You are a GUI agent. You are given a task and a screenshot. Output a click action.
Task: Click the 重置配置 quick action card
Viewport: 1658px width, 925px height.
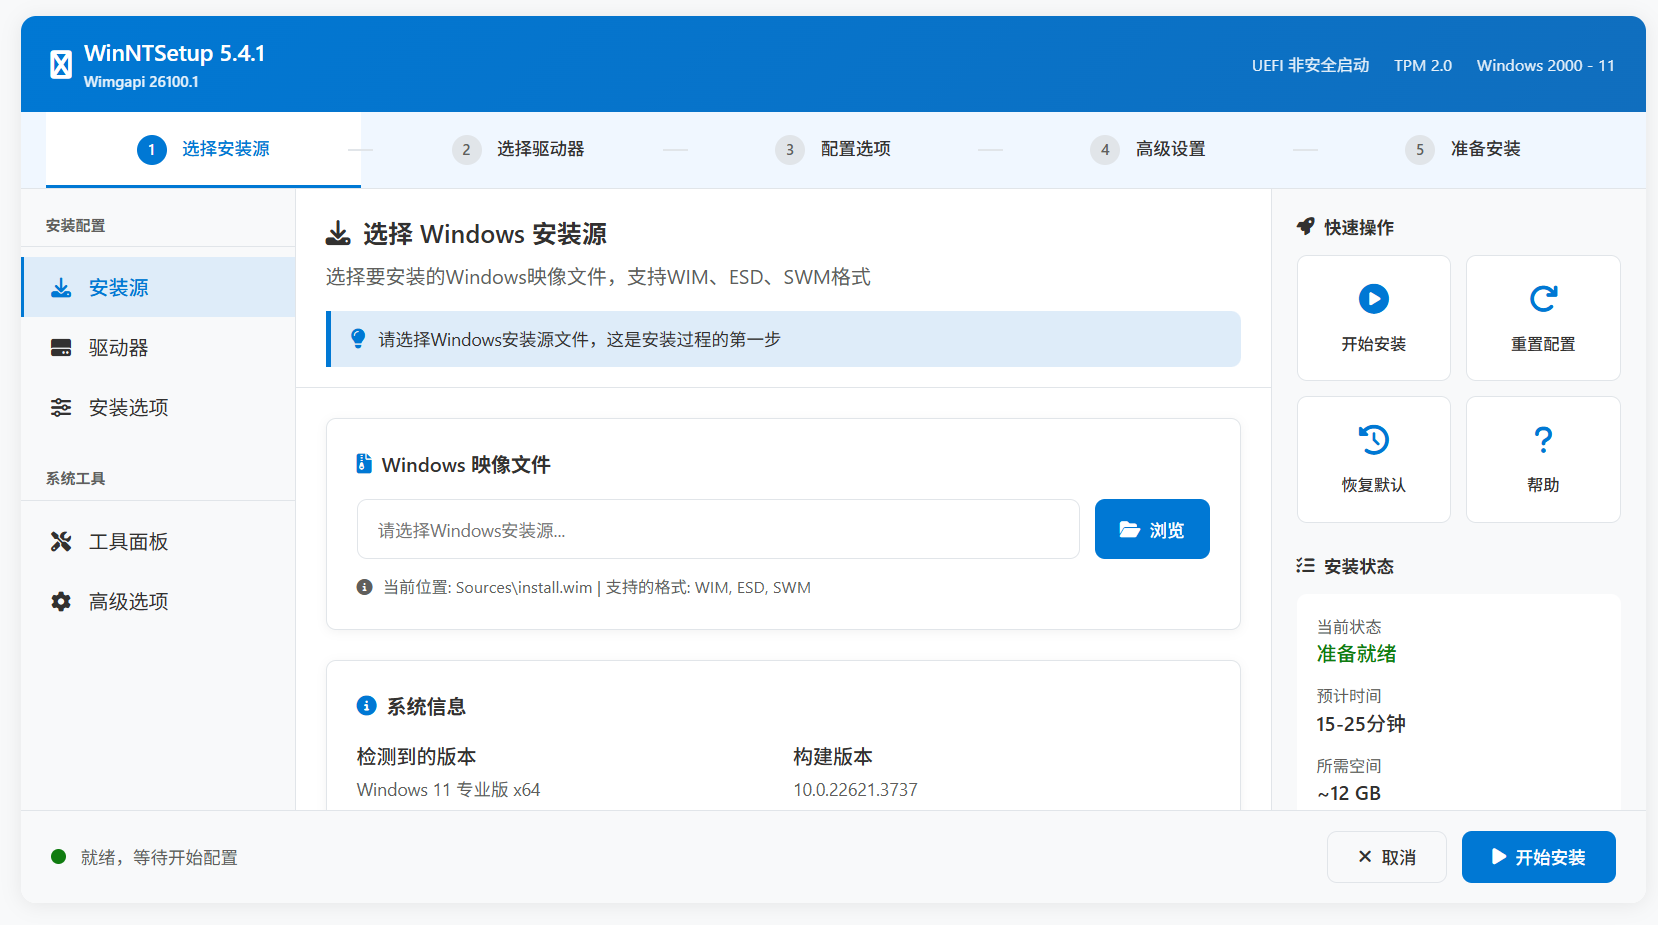coord(1543,318)
